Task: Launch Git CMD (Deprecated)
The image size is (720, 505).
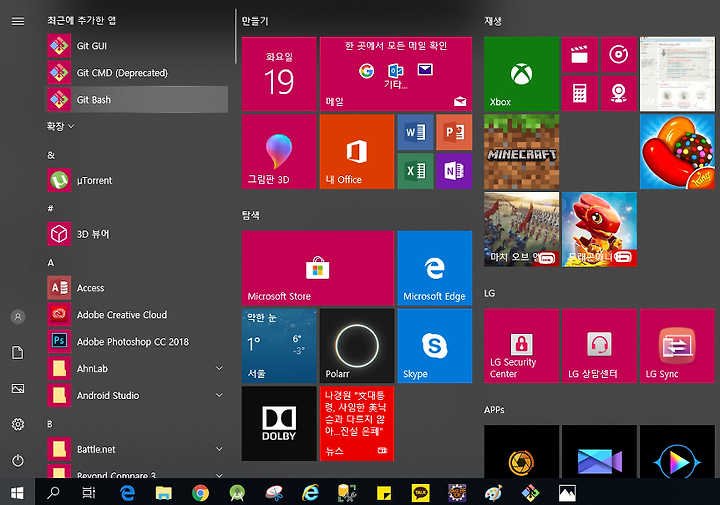Action: click(137, 73)
